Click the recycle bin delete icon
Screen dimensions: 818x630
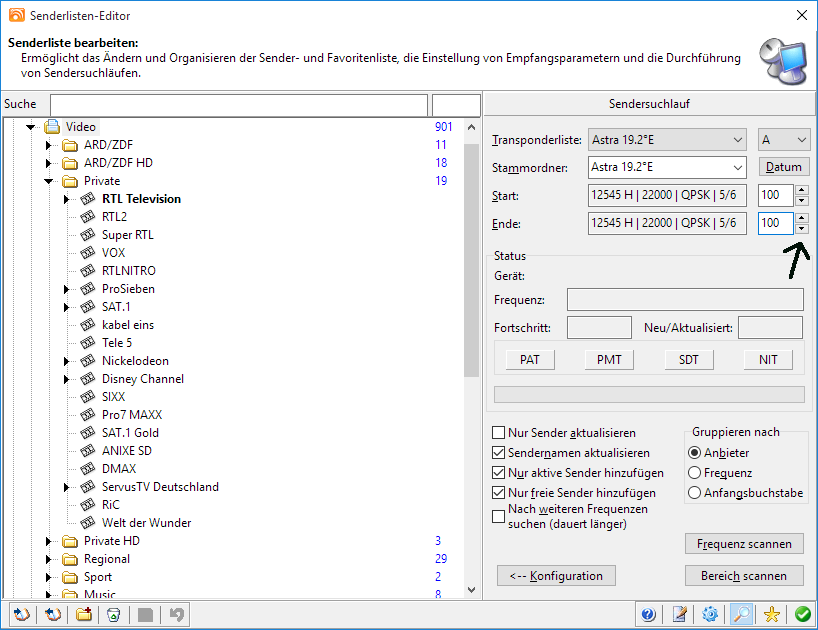click(x=114, y=614)
